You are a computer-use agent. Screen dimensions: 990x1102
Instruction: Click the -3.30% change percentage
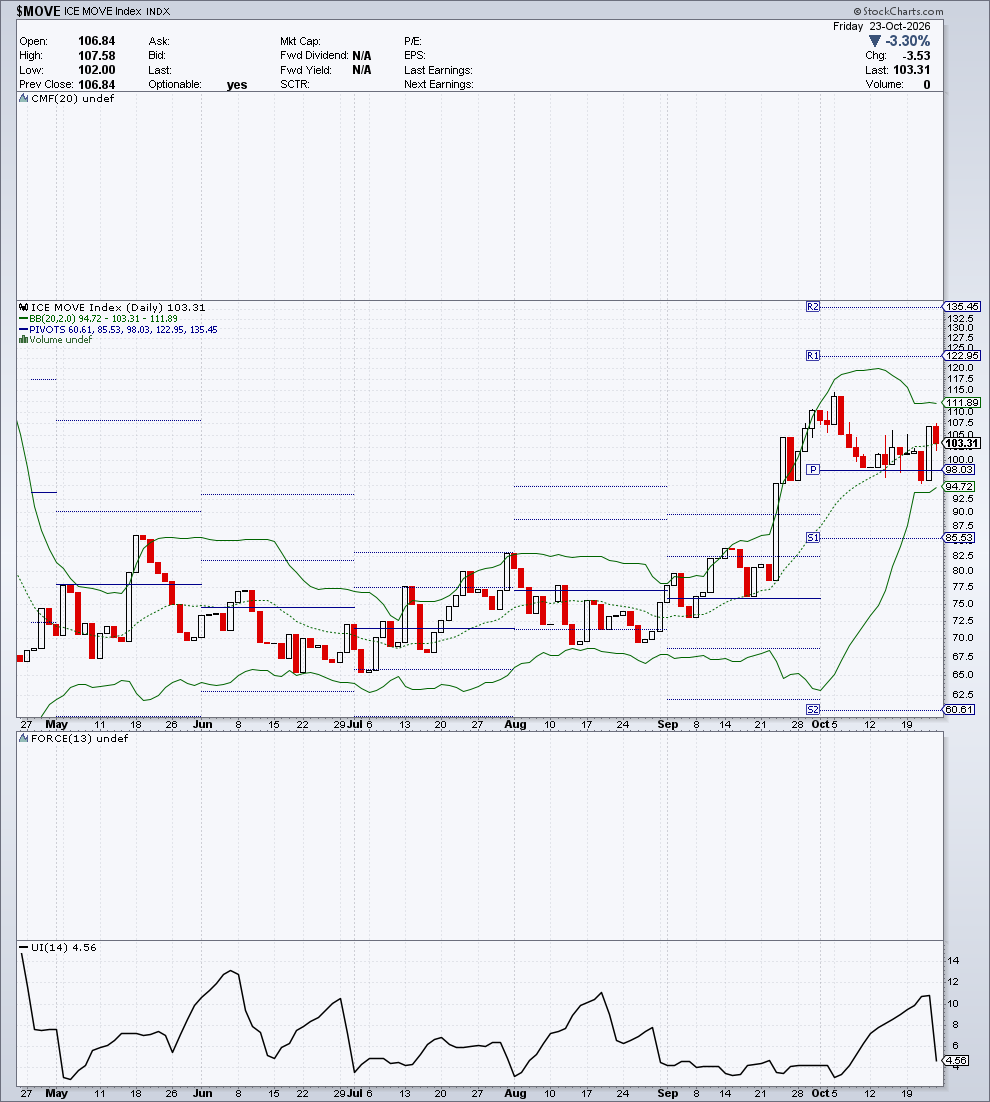(907, 41)
